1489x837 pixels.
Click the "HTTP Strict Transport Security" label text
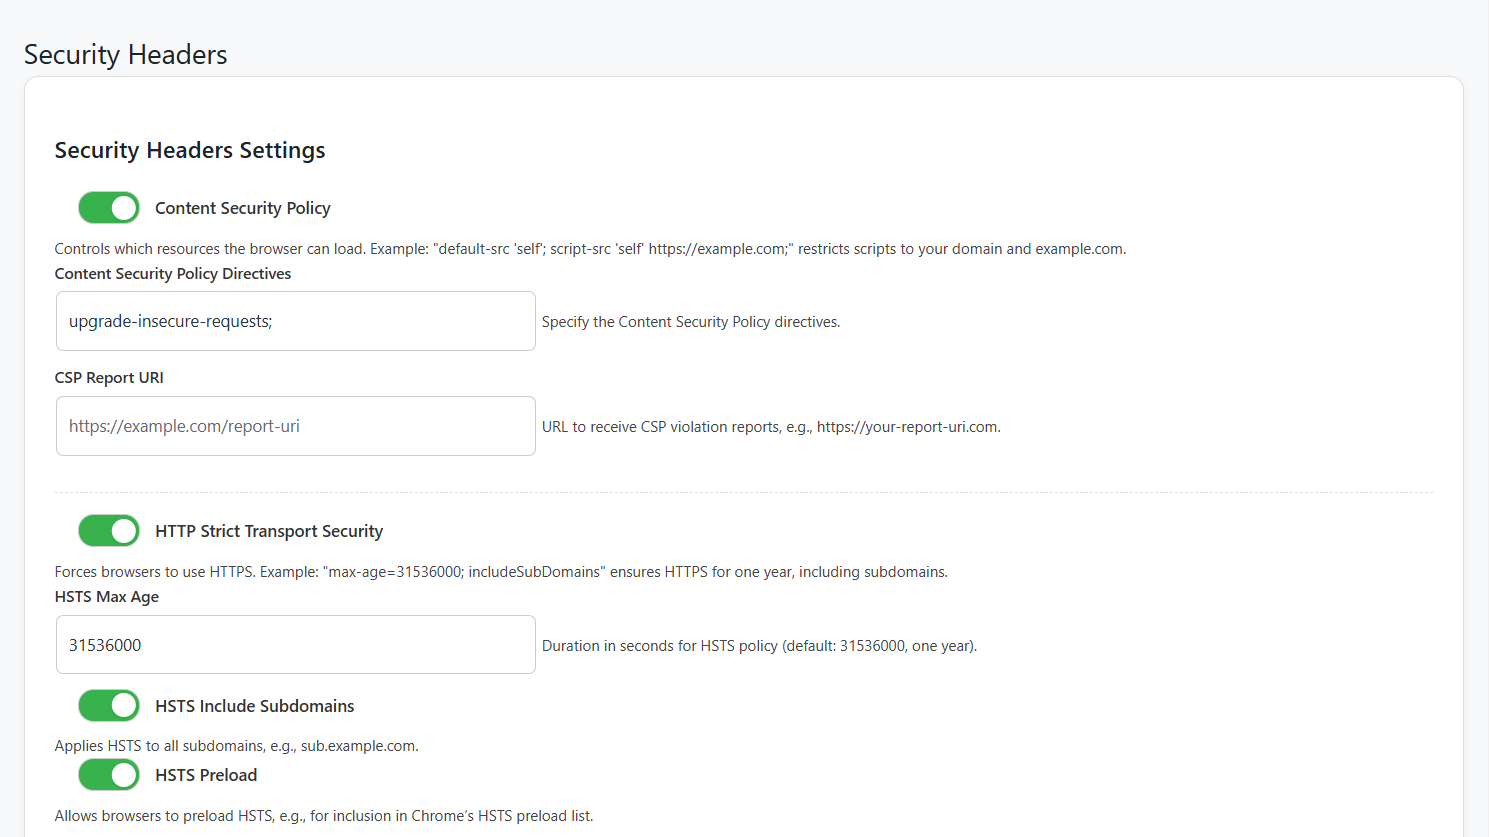pyautogui.click(x=269, y=531)
